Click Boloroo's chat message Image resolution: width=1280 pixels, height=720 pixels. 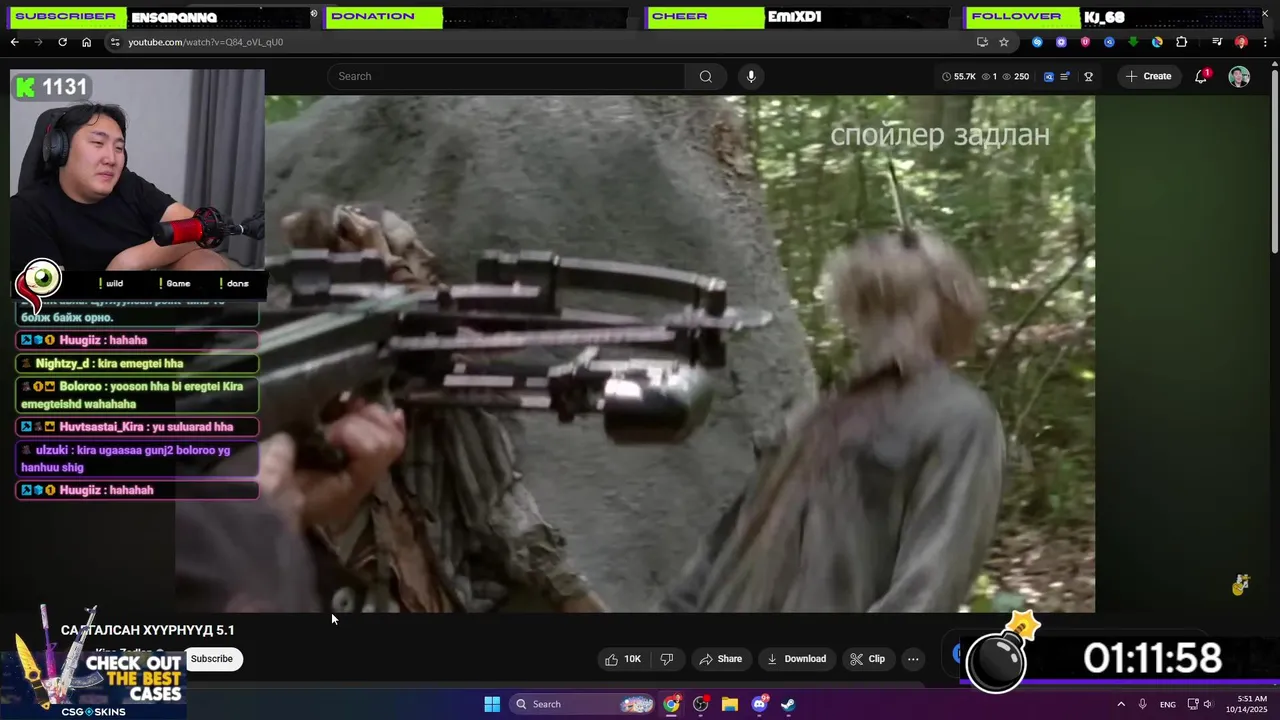(138, 395)
